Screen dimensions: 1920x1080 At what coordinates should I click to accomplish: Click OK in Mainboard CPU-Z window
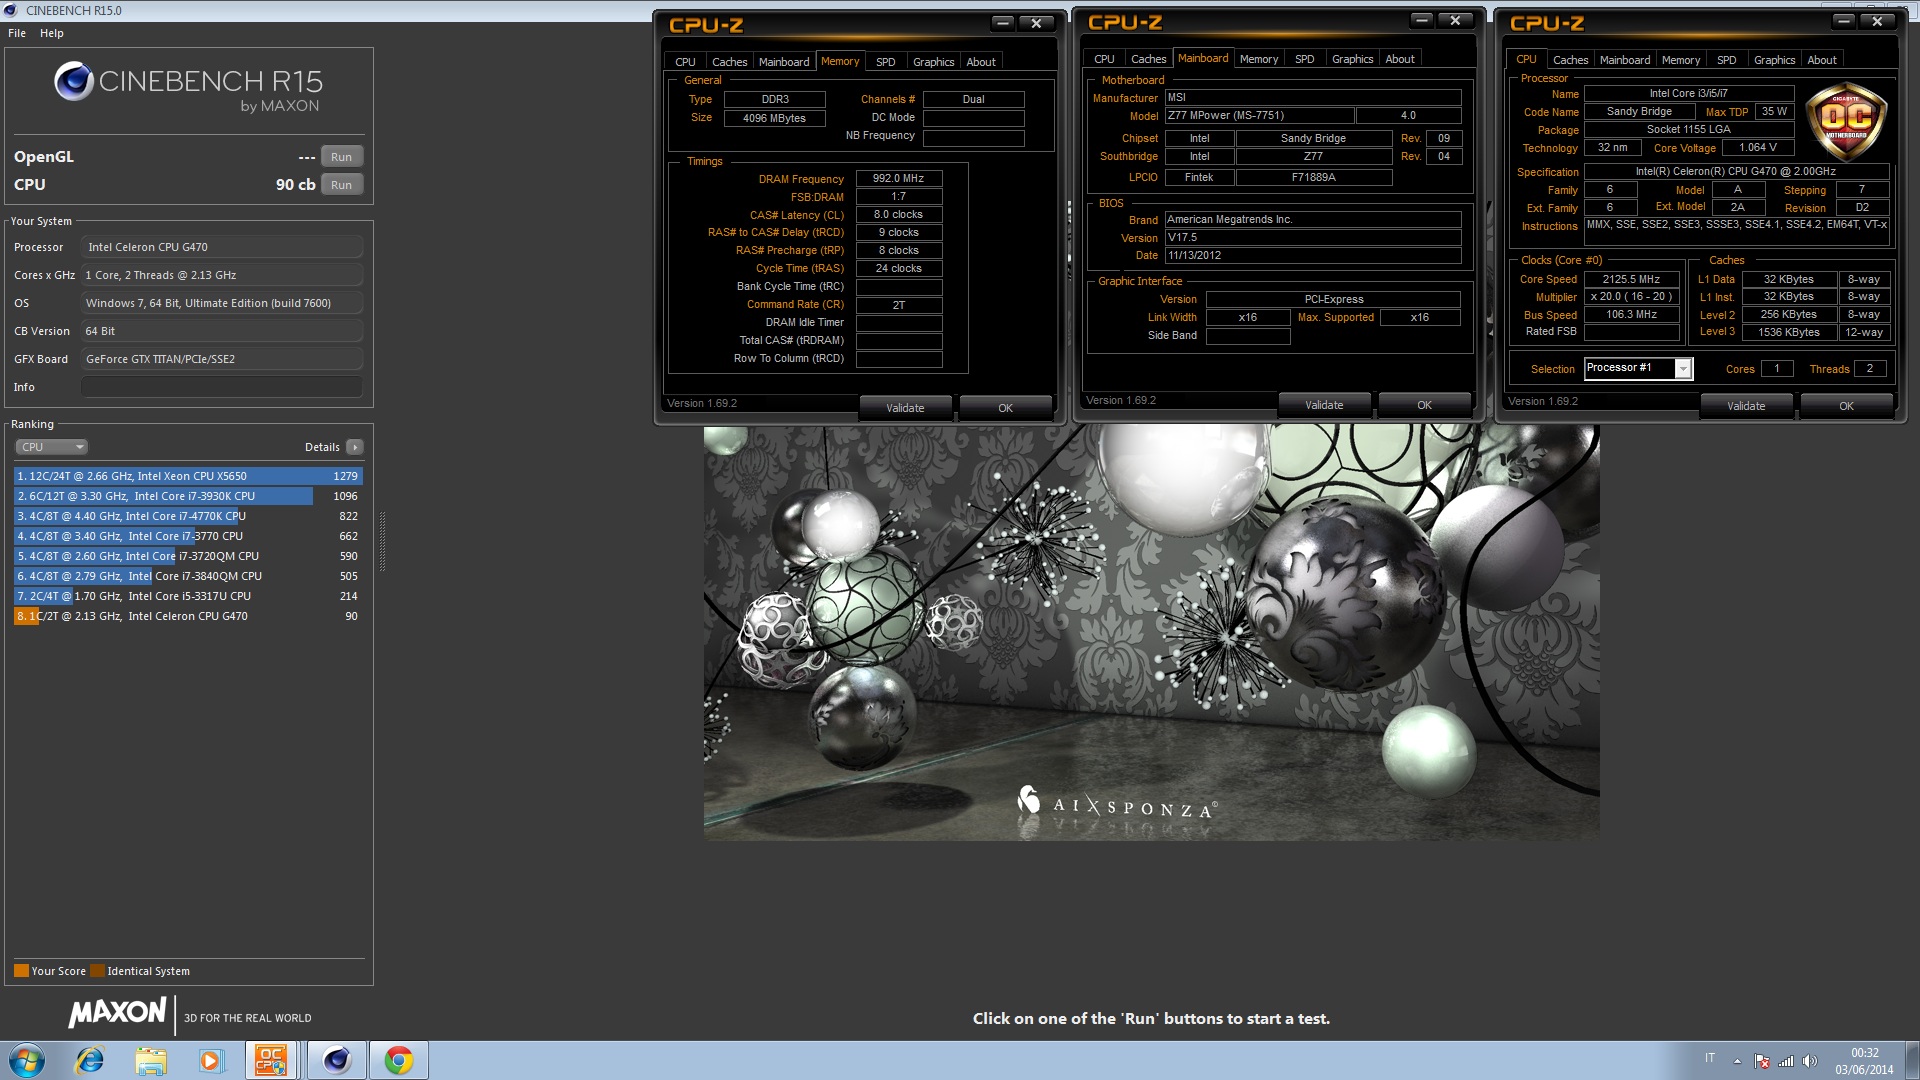point(1424,405)
